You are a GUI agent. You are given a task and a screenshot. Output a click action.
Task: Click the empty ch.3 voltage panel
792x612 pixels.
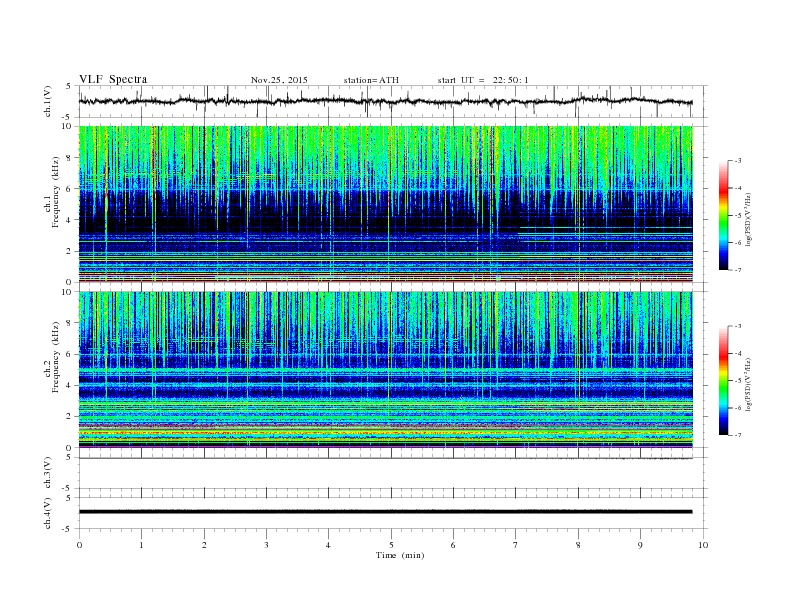(392, 473)
